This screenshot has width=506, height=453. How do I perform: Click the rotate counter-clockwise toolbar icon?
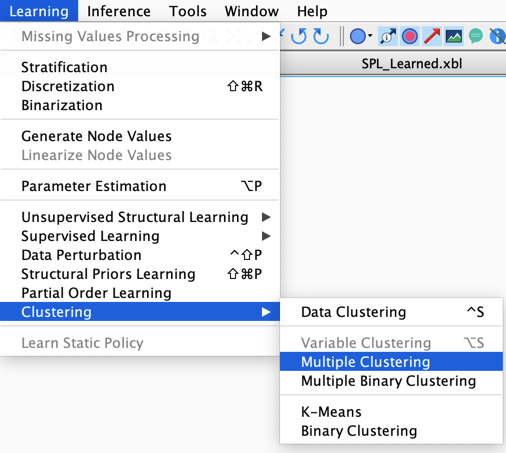coord(299,36)
